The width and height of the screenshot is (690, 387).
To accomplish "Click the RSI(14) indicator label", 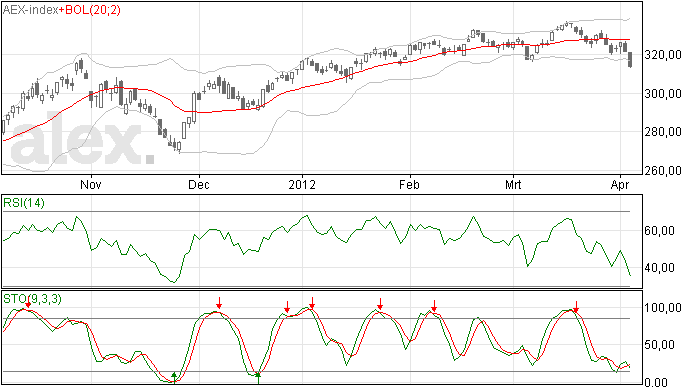I will point(24,203).
